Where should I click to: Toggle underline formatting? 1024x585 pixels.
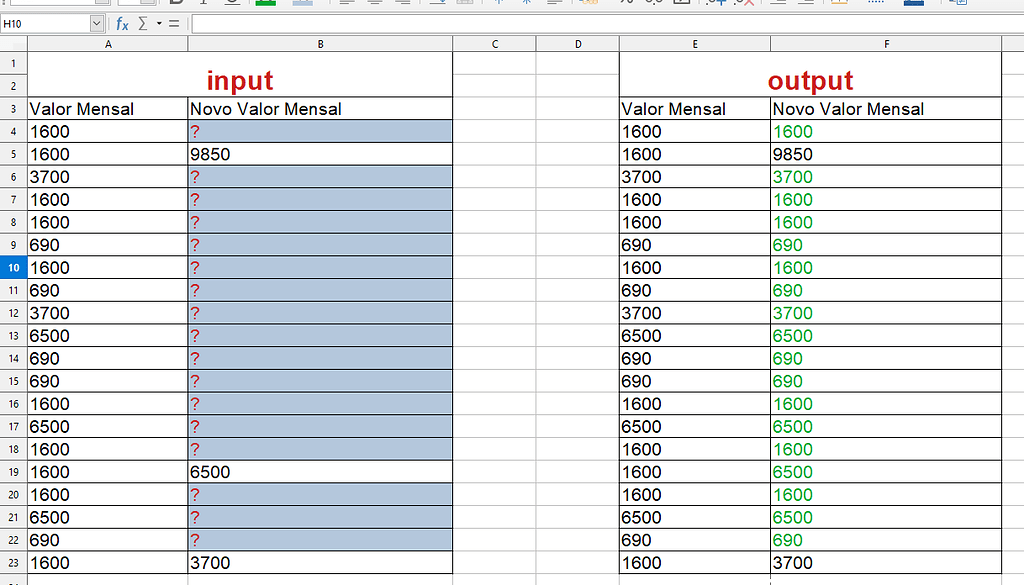coord(232,3)
